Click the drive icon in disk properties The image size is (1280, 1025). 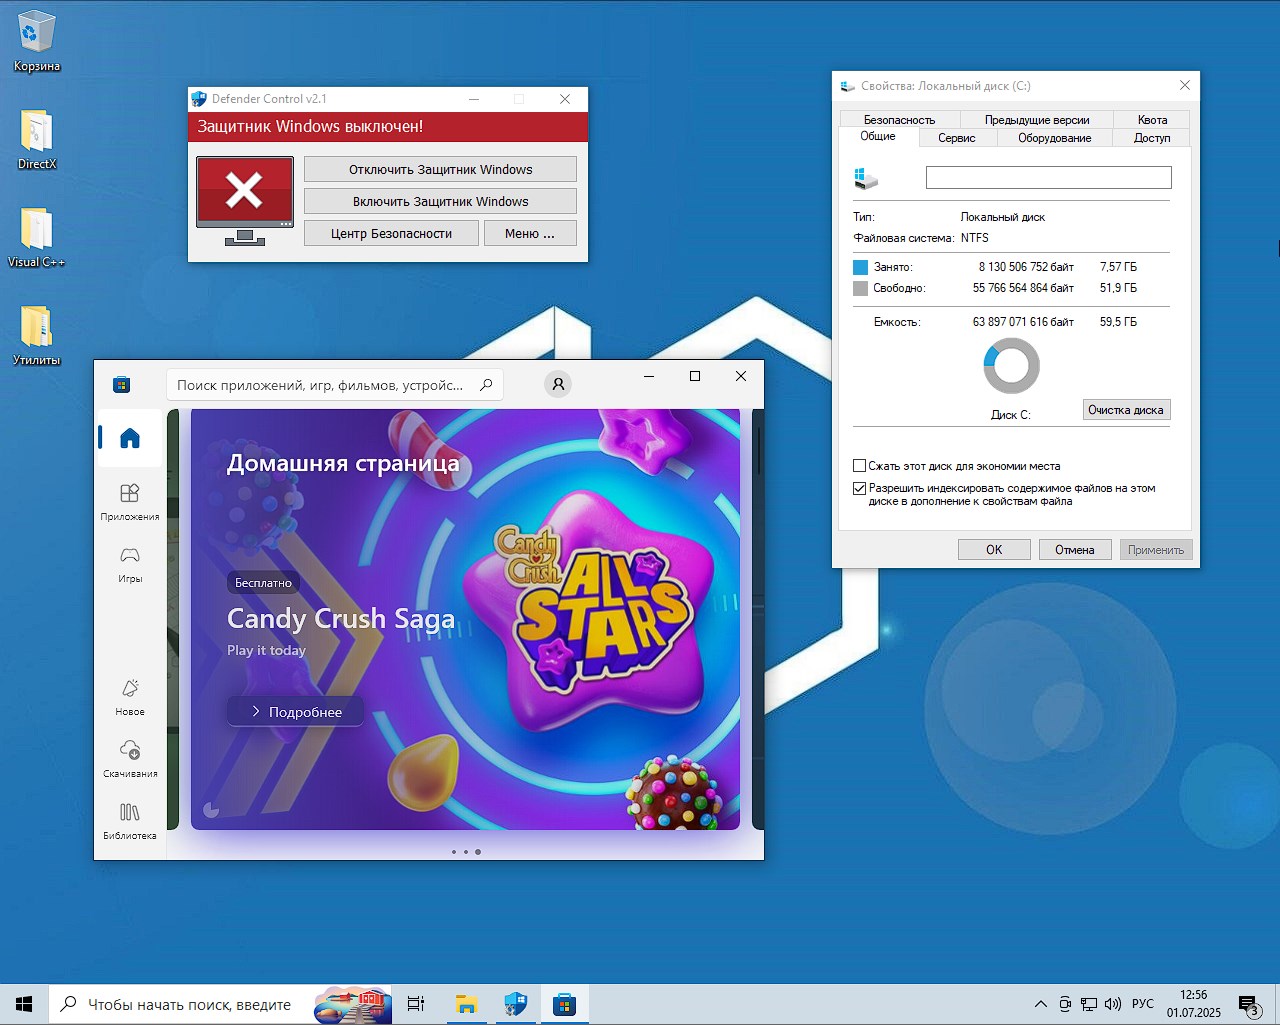click(x=866, y=178)
